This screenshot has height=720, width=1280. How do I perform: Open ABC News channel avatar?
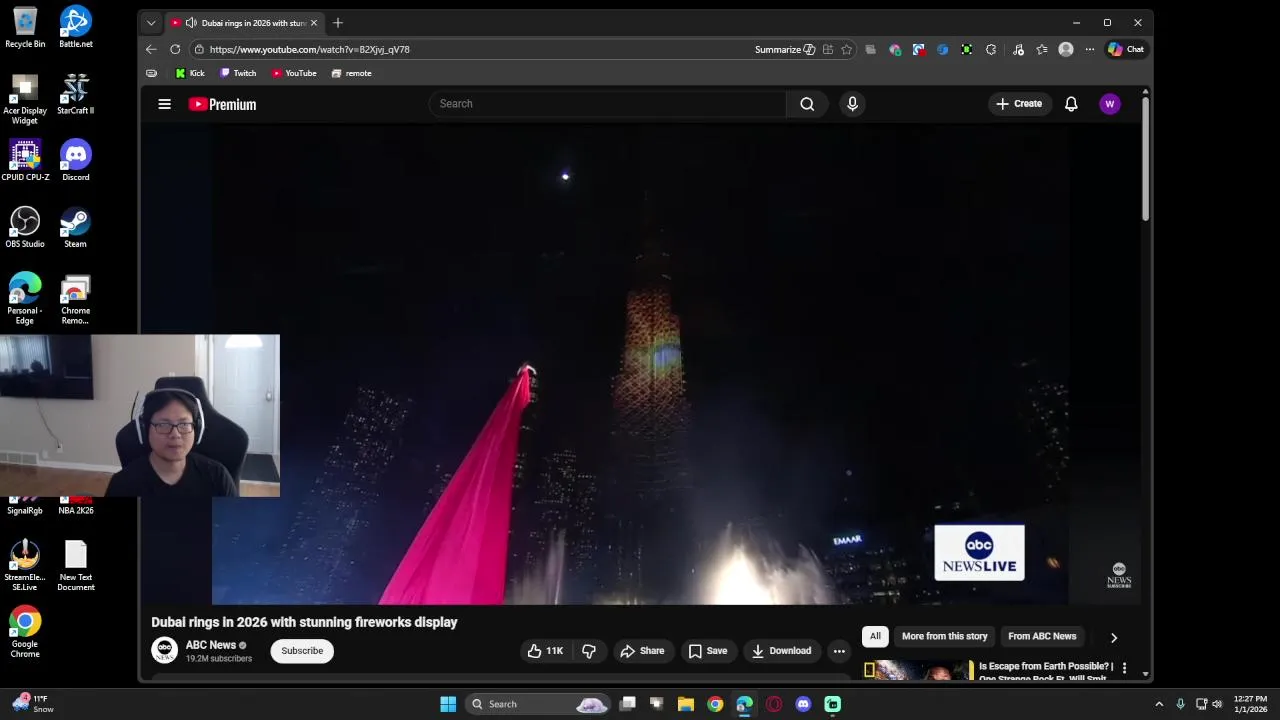164,650
